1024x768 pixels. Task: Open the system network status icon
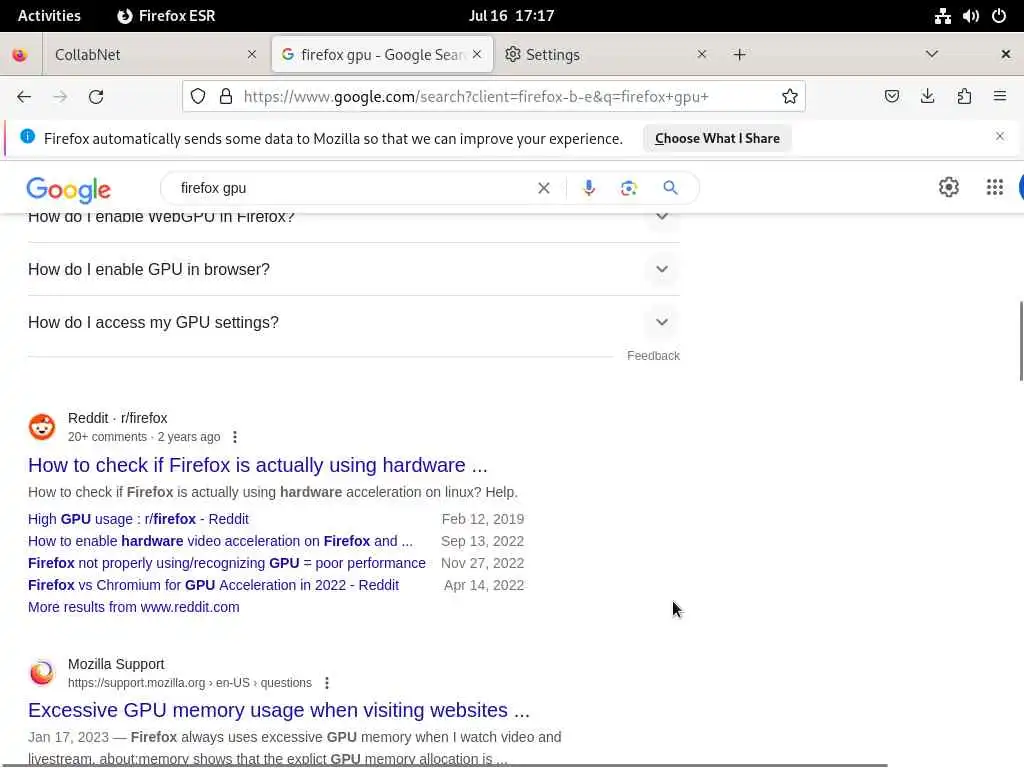tap(942, 16)
